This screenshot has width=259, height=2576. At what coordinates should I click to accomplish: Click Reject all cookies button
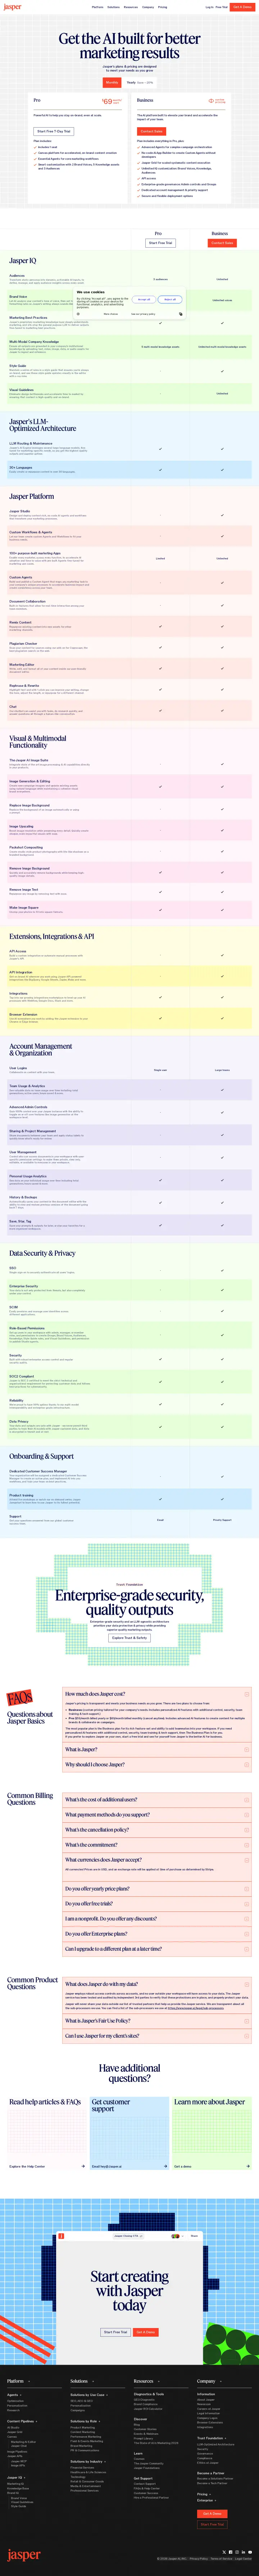[170, 299]
